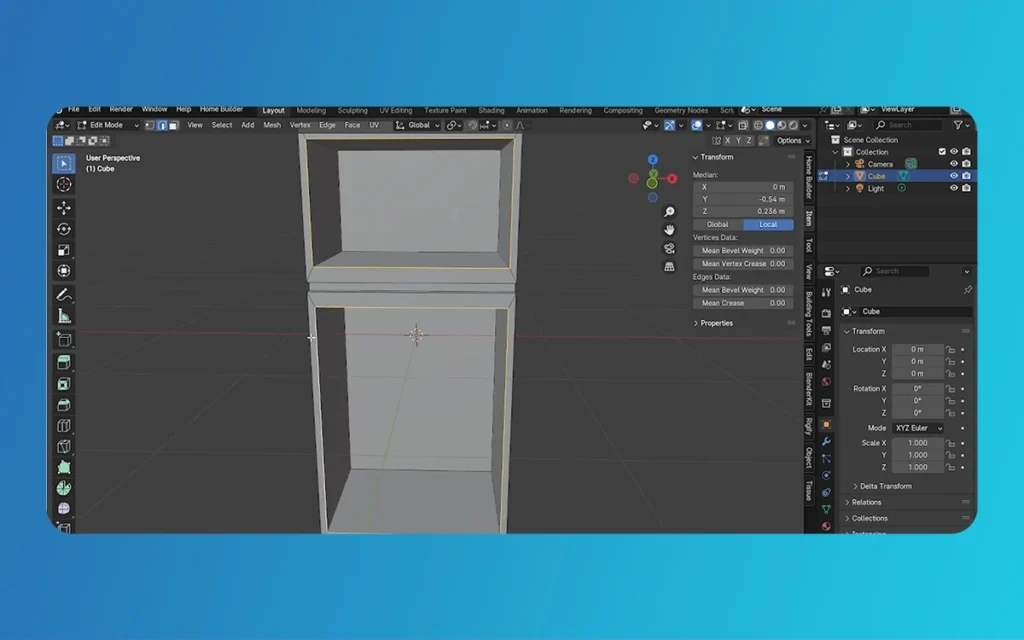Select the Annotate pencil tool
Screen dimensions: 1024x640
pyautogui.click(x=64, y=295)
